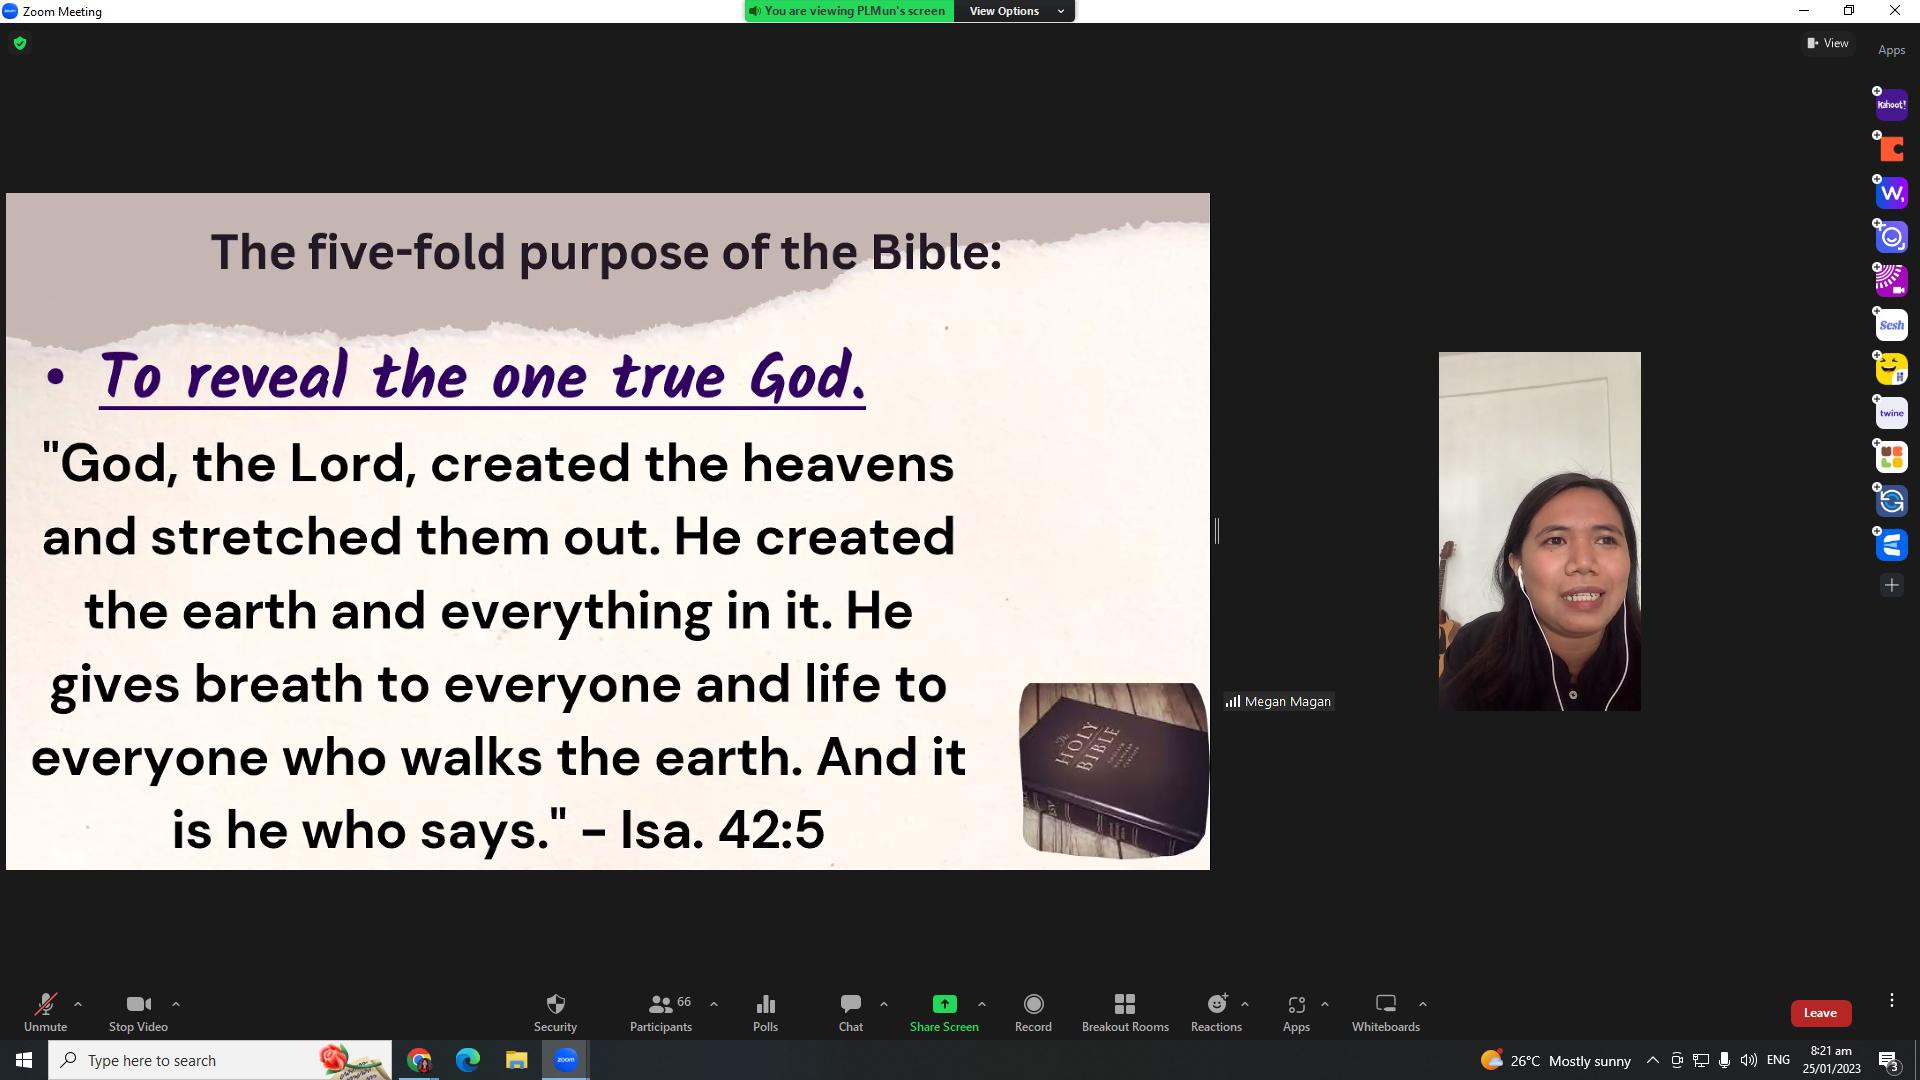Open View Options dropdown
The width and height of the screenshot is (1920, 1080).
[x=1014, y=11]
